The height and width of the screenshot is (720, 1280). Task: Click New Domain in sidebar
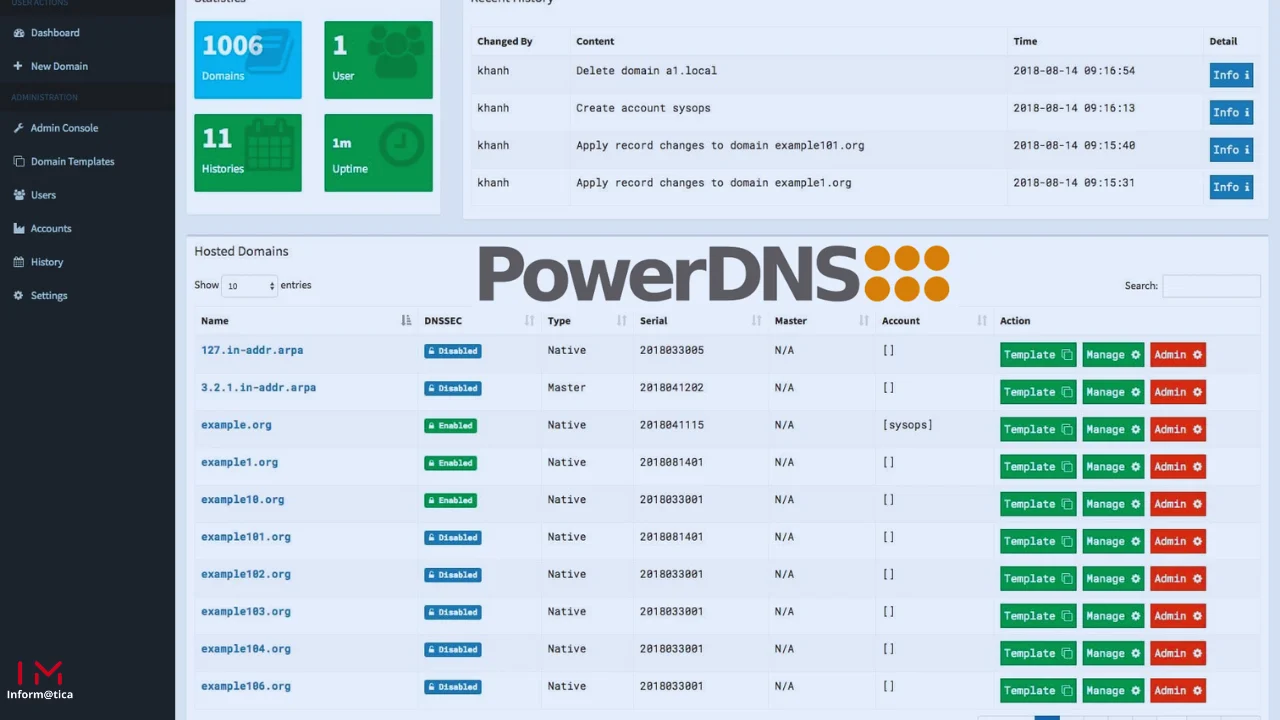point(59,66)
